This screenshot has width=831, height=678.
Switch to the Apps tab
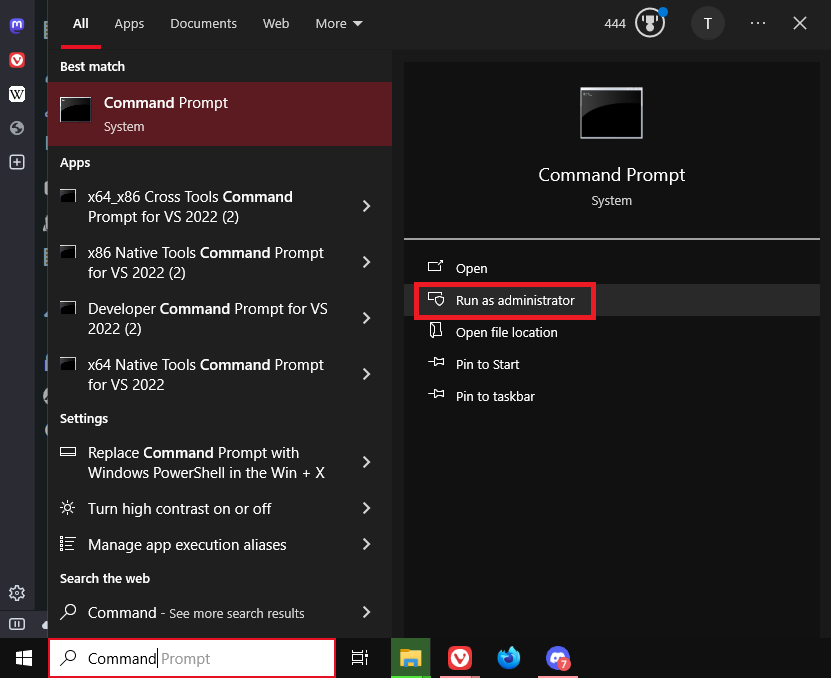click(129, 23)
